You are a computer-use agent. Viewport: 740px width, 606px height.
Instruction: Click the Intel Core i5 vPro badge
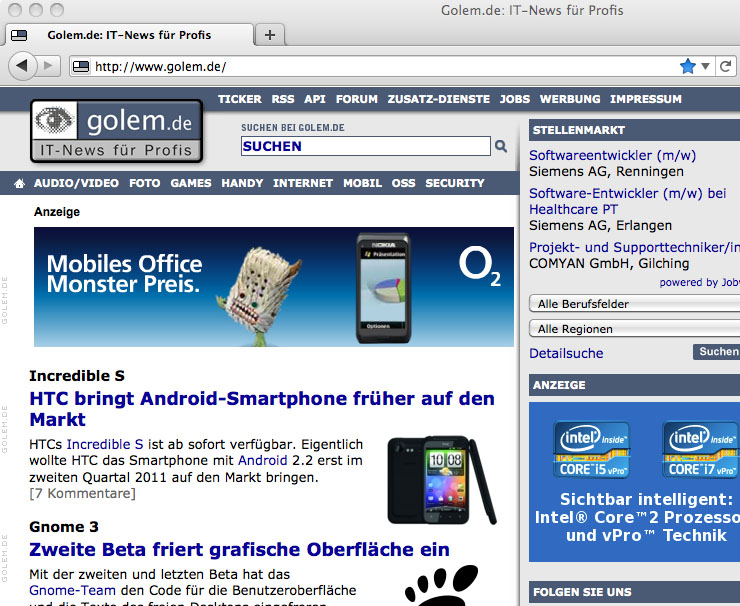tap(592, 450)
